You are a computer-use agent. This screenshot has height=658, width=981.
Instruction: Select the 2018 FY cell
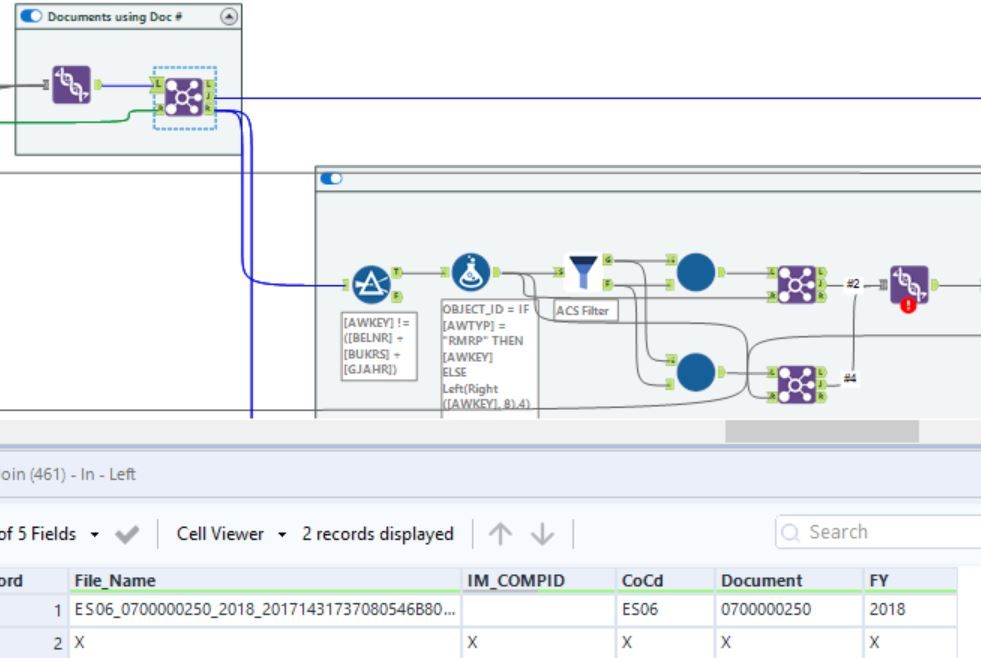point(910,609)
